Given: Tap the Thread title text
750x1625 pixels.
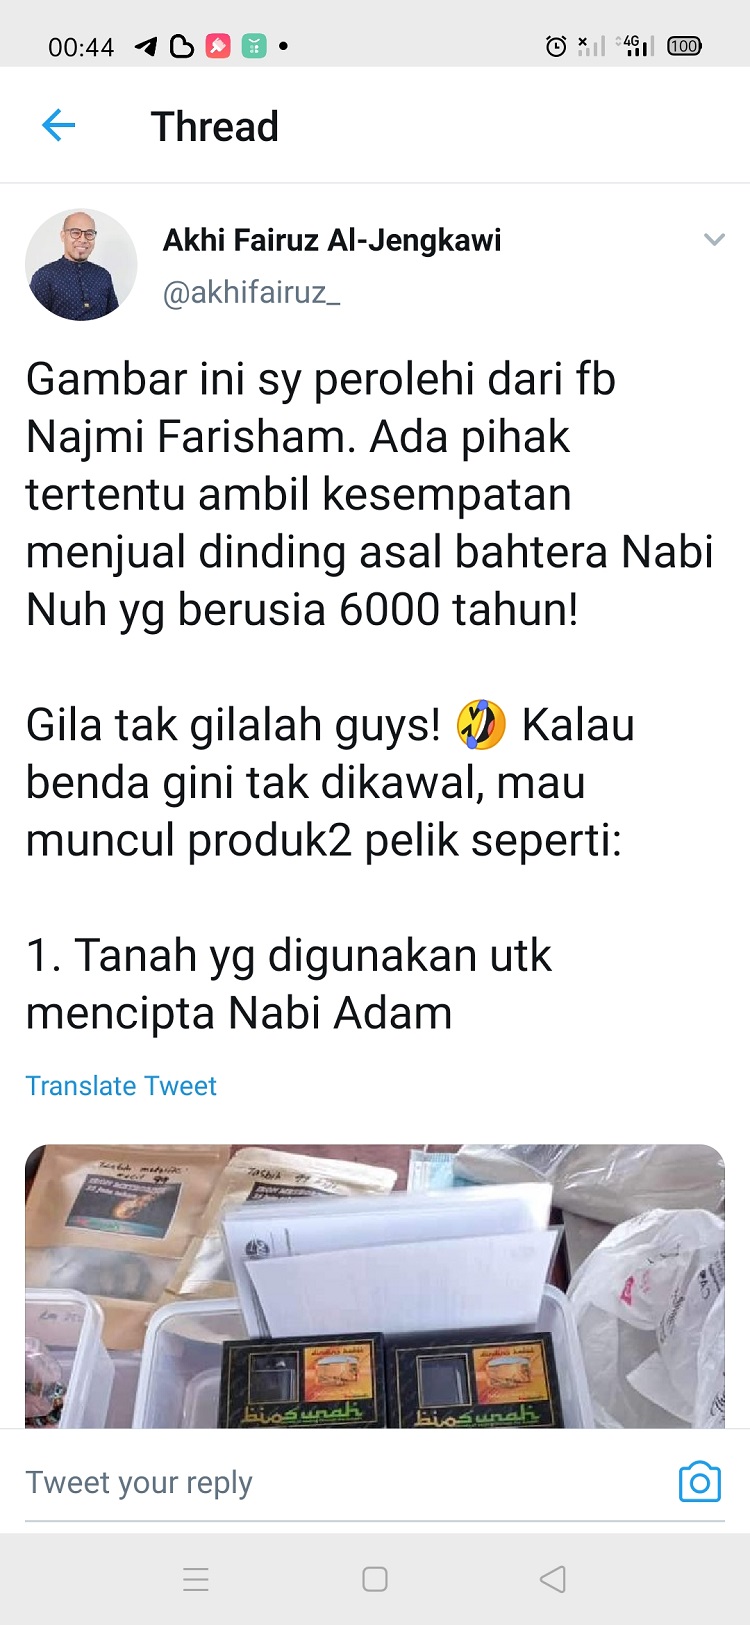Looking at the screenshot, I should pyautogui.click(x=215, y=127).
